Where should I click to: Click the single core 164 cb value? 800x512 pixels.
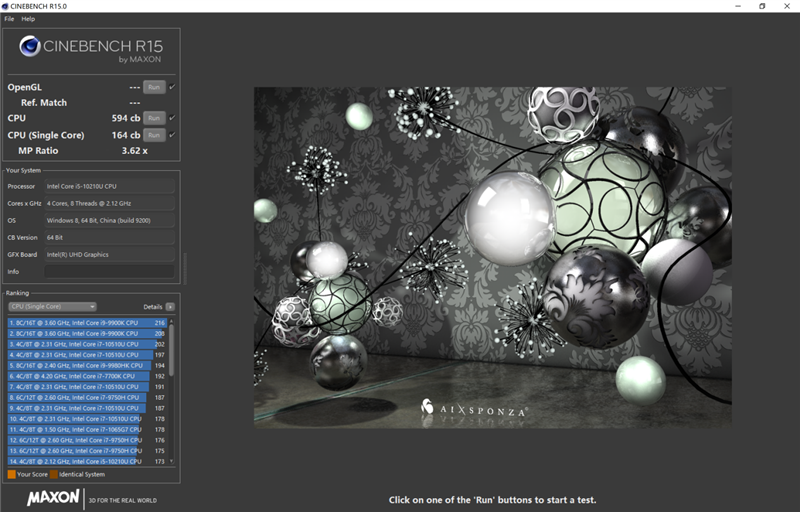(x=126, y=135)
